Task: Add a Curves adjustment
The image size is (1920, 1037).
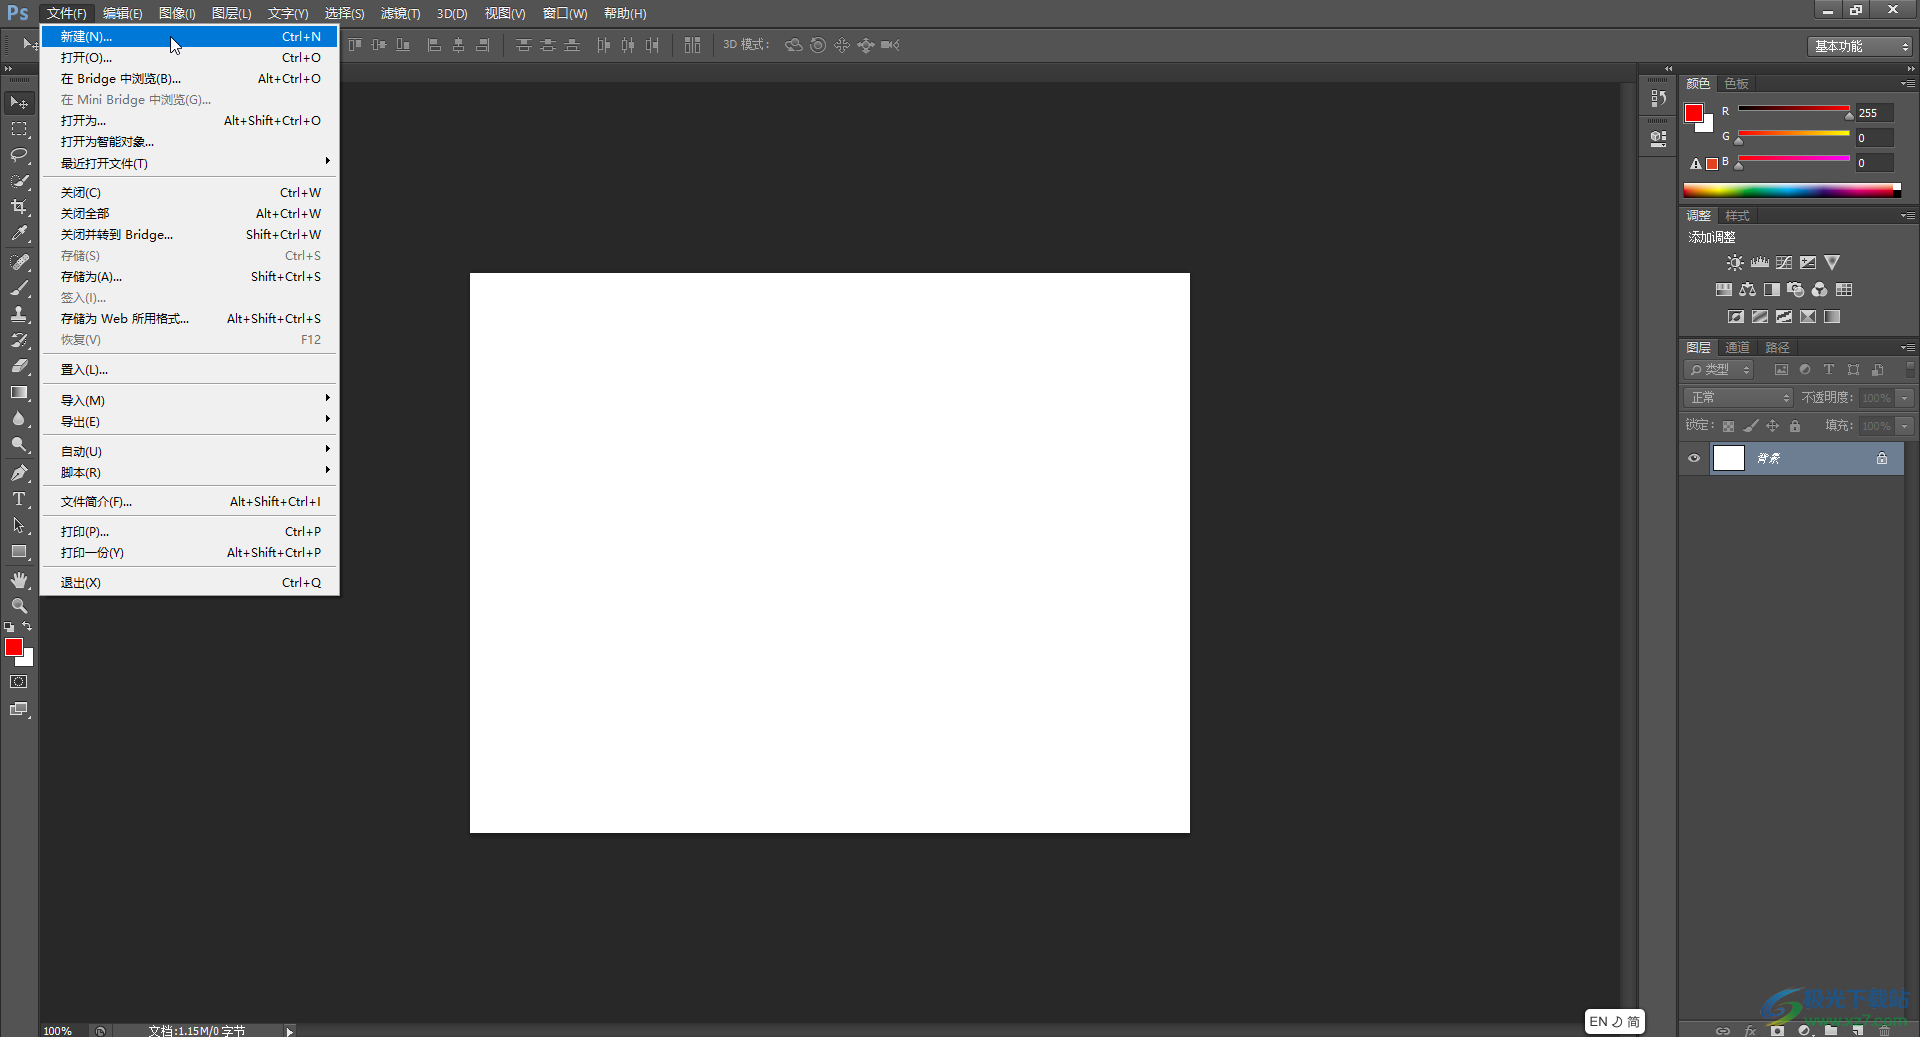Action: tap(1784, 263)
